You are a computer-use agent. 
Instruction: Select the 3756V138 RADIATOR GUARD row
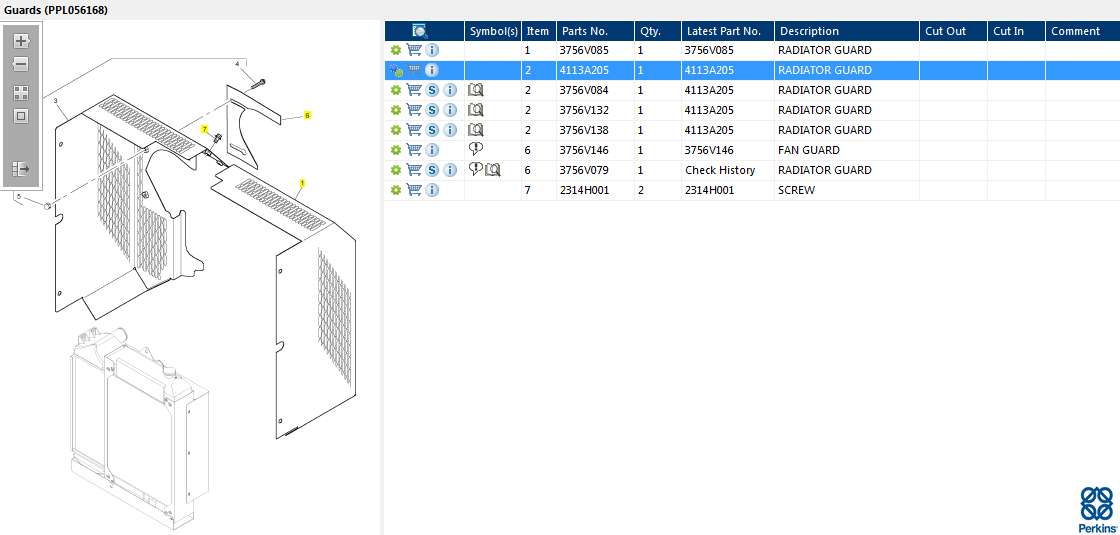(x=752, y=130)
